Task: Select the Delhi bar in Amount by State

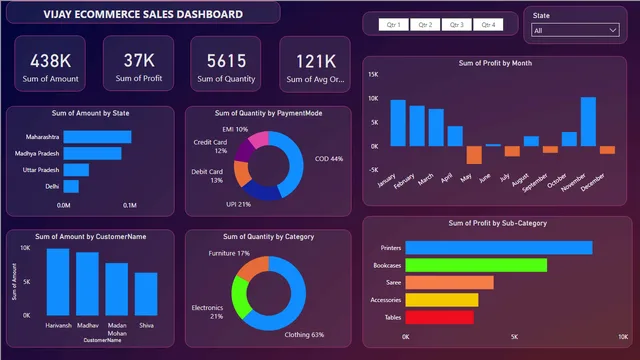Action: click(71, 187)
